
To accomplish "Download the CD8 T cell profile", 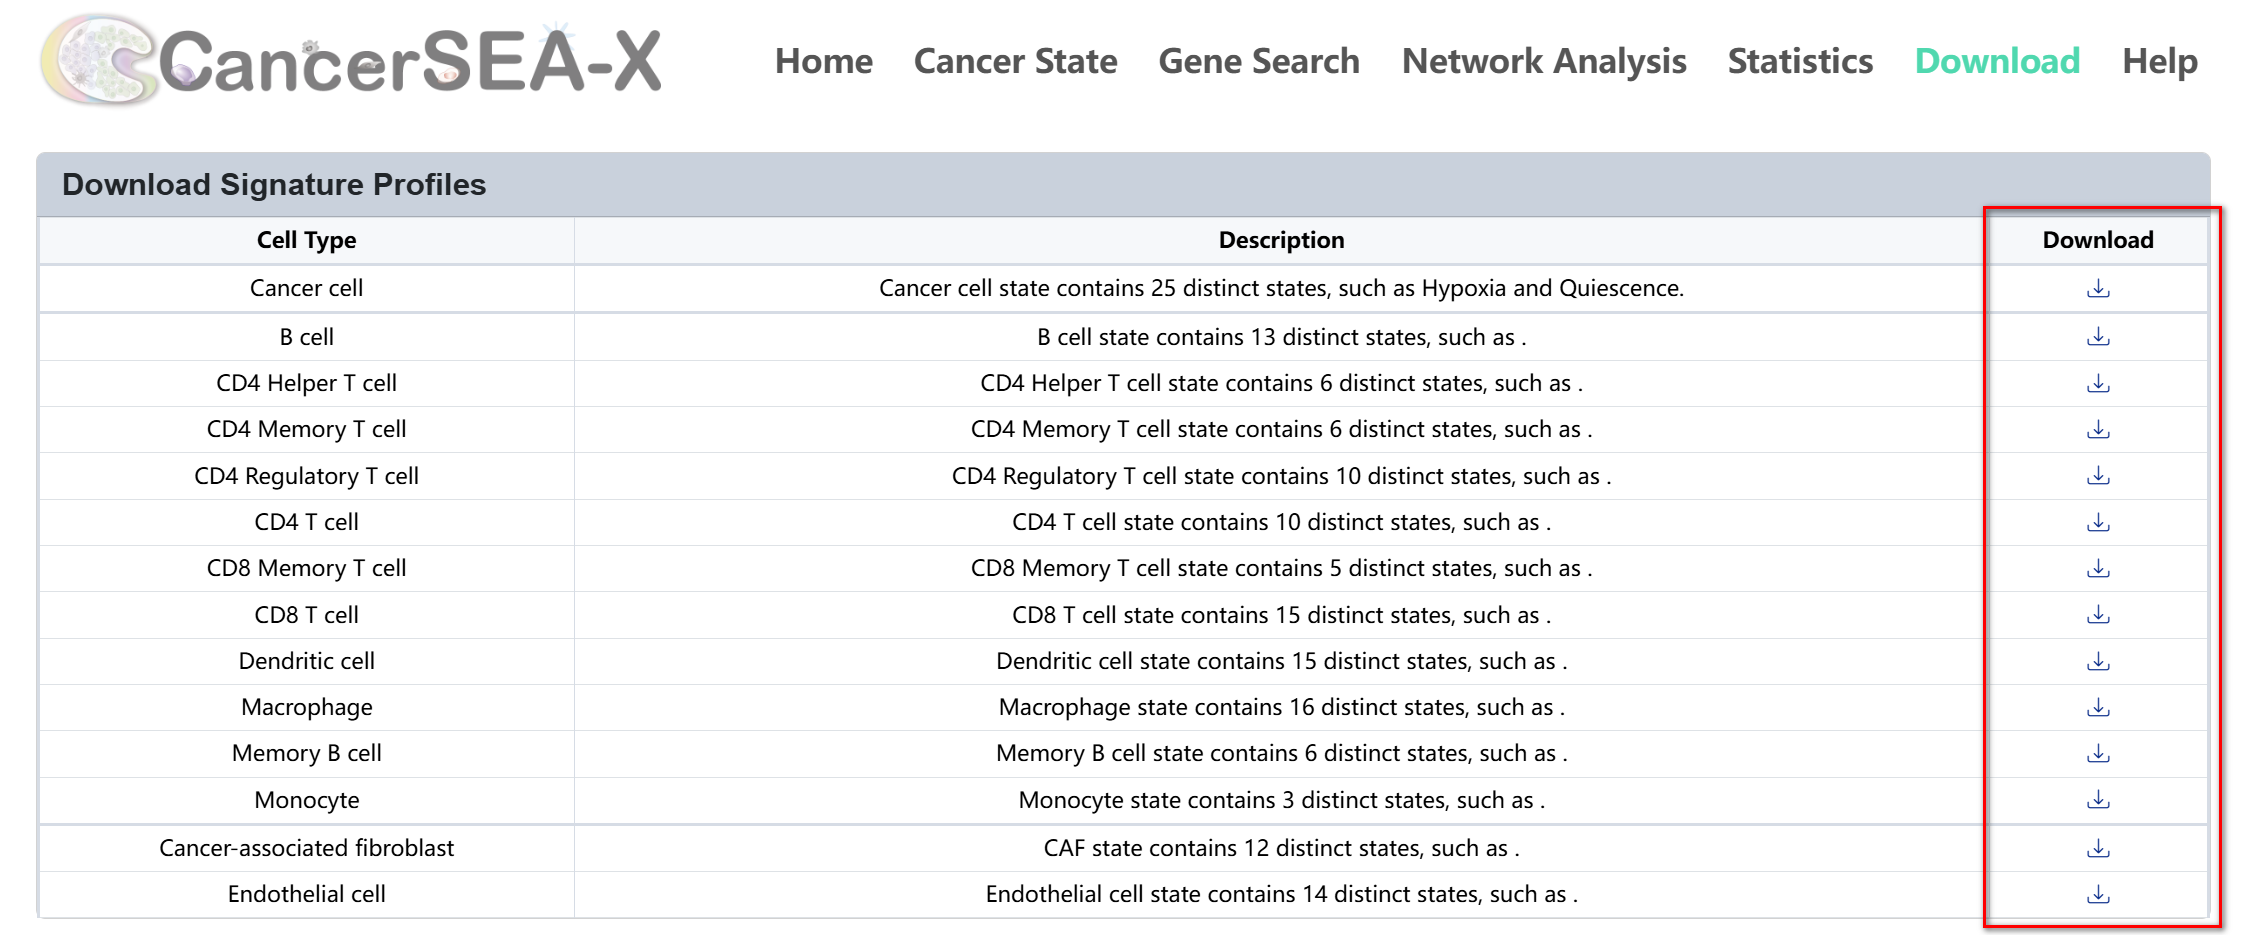I will coord(2098,615).
